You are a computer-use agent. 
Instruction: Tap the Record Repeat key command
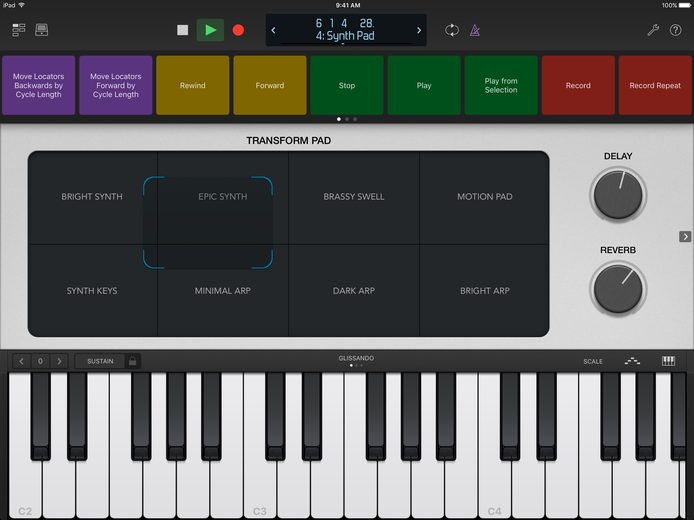coord(655,85)
